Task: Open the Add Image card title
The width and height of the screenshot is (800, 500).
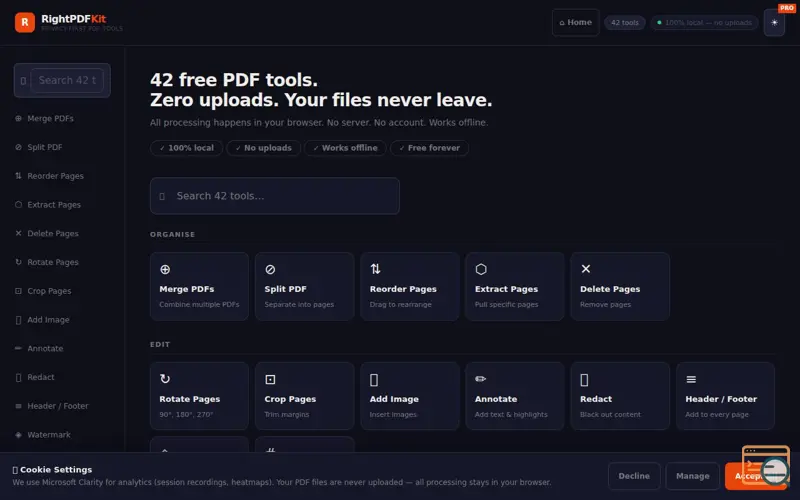Action: click(x=394, y=399)
